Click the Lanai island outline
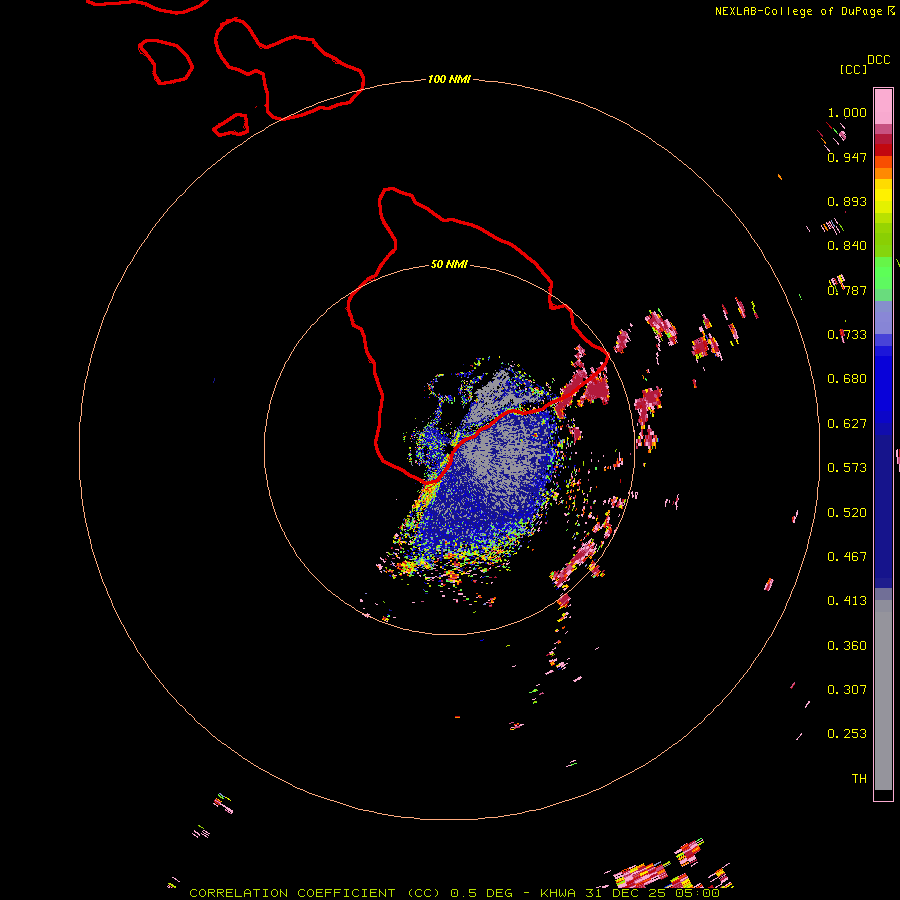The image size is (900, 900). pos(165,61)
